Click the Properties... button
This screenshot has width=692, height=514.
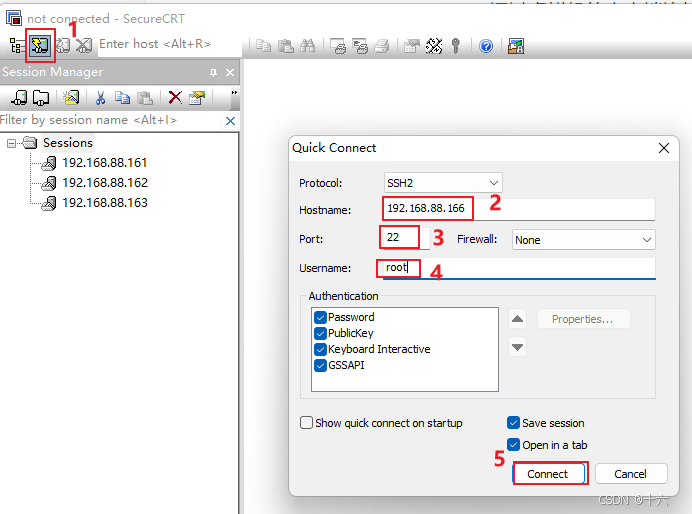[x=583, y=319]
